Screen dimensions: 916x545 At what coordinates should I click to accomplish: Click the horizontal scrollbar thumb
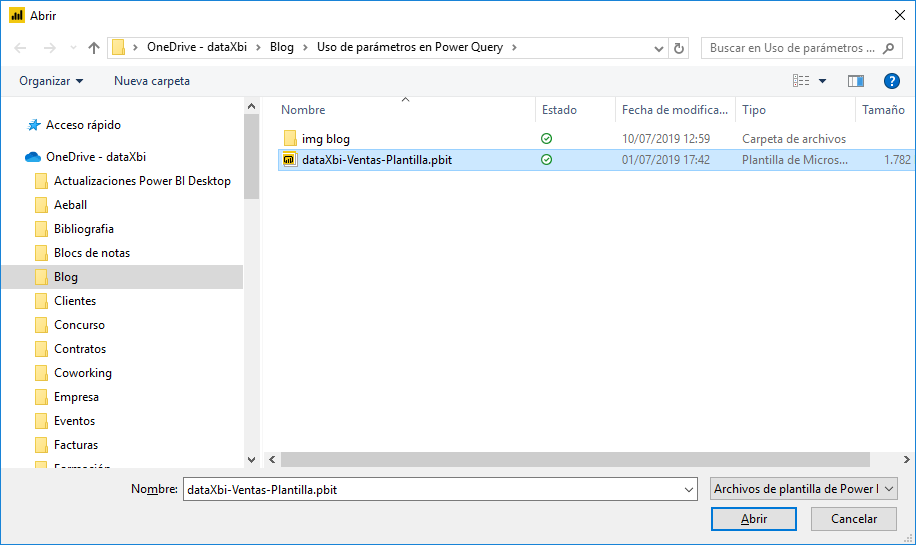tap(575, 460)
